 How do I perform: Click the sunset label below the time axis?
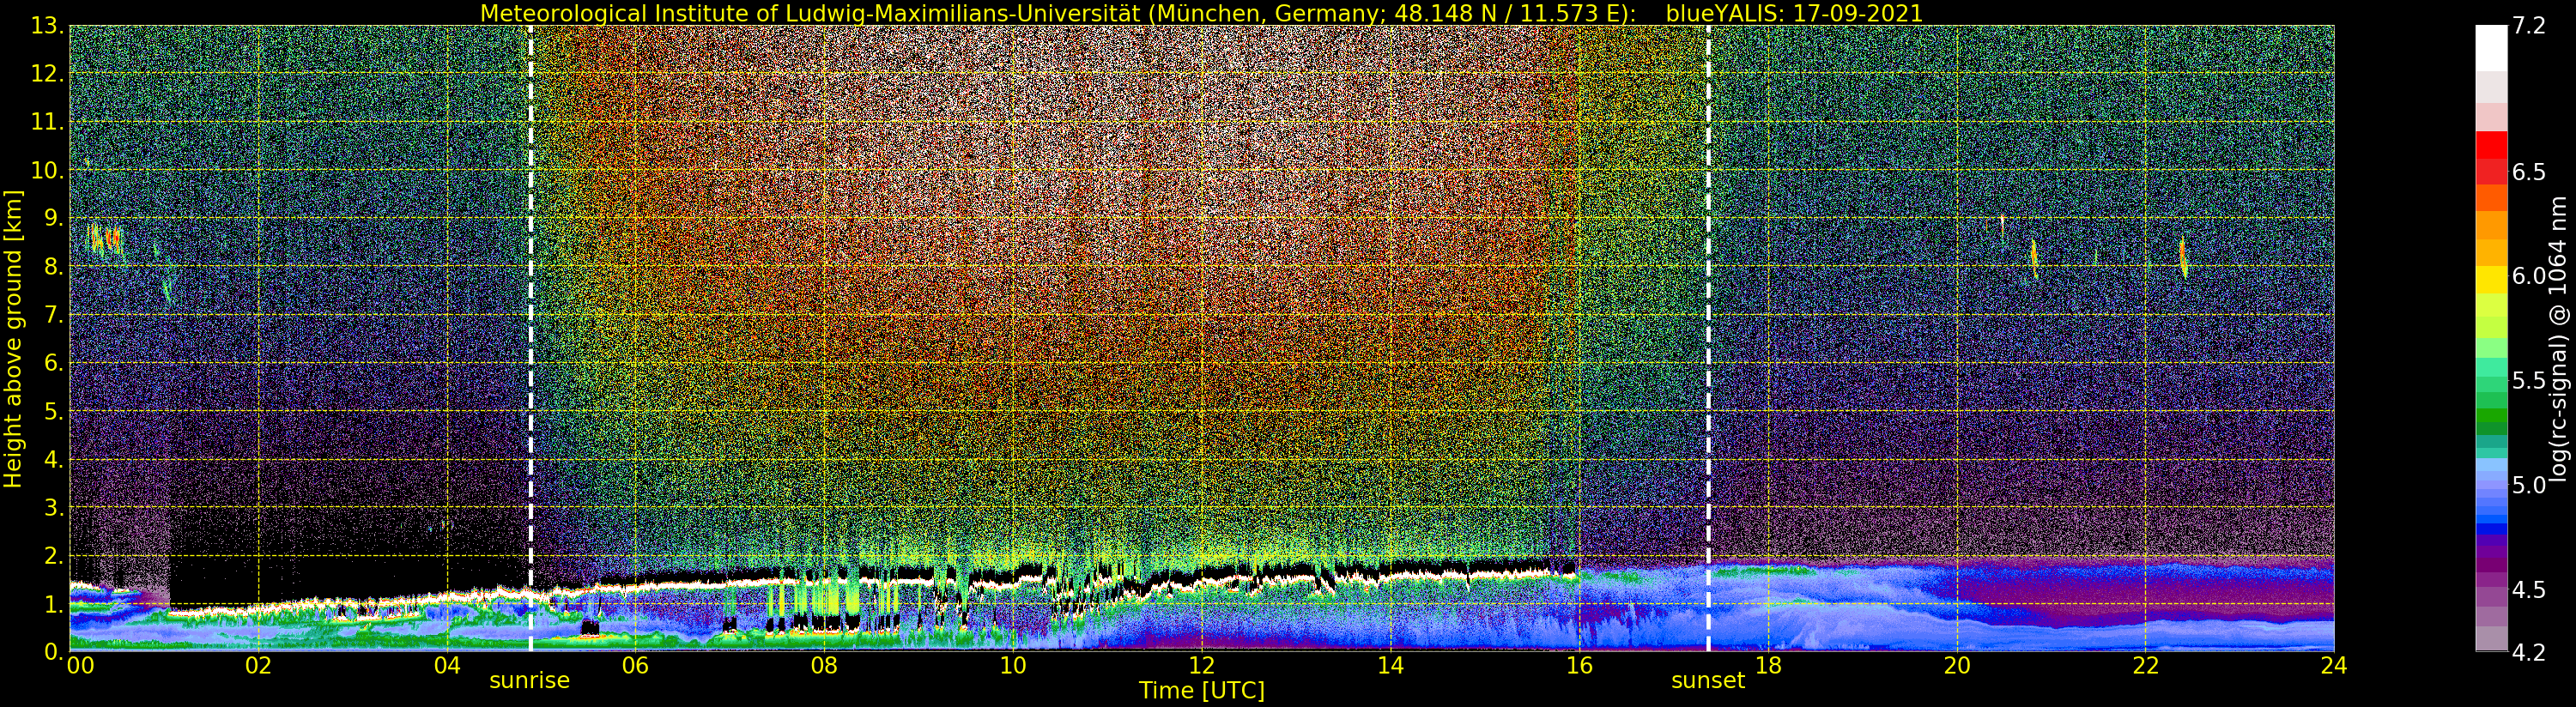click(1708, 680)
